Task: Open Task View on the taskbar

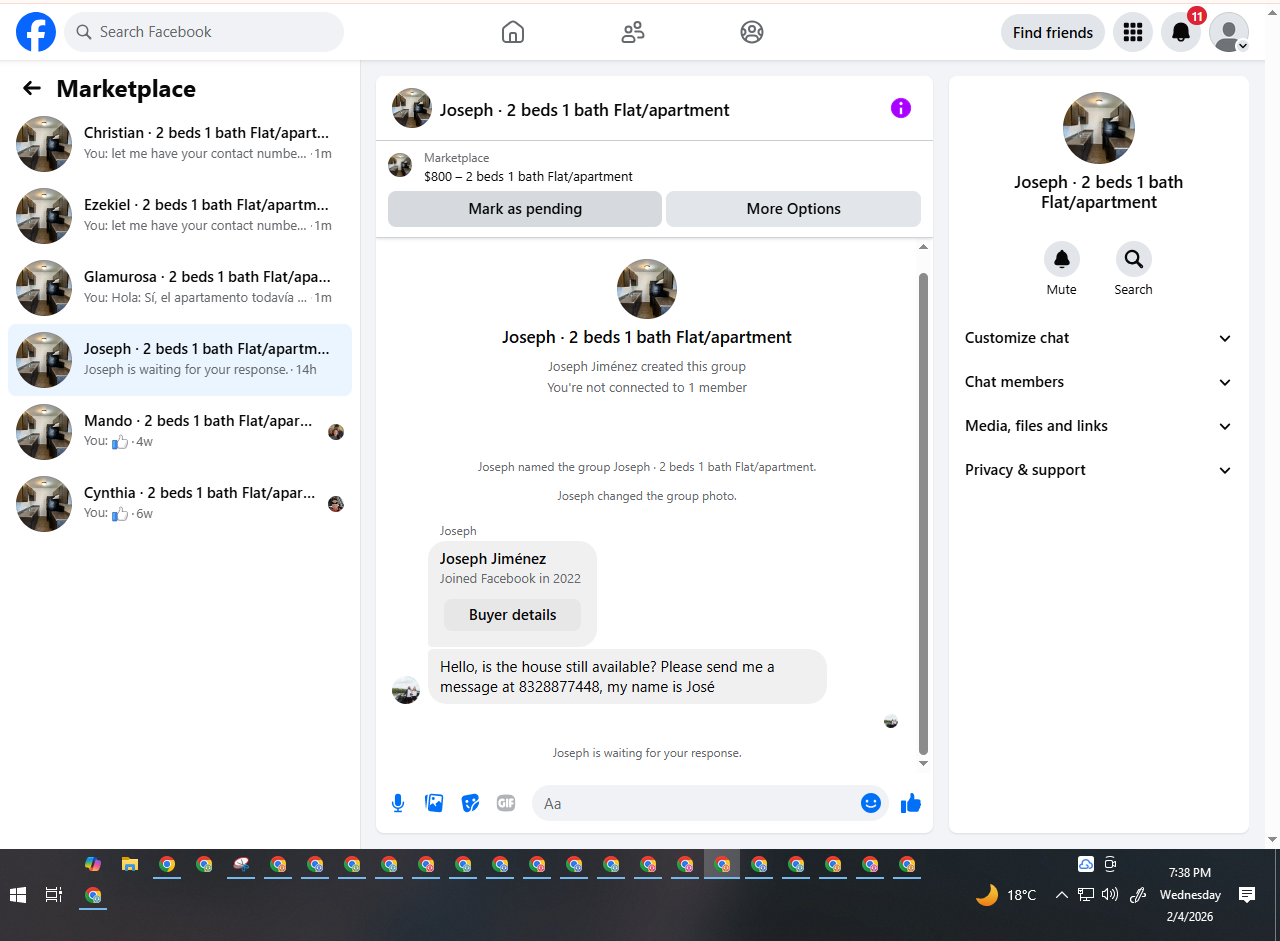Action: pyautogui.click(x=54, y=895)
